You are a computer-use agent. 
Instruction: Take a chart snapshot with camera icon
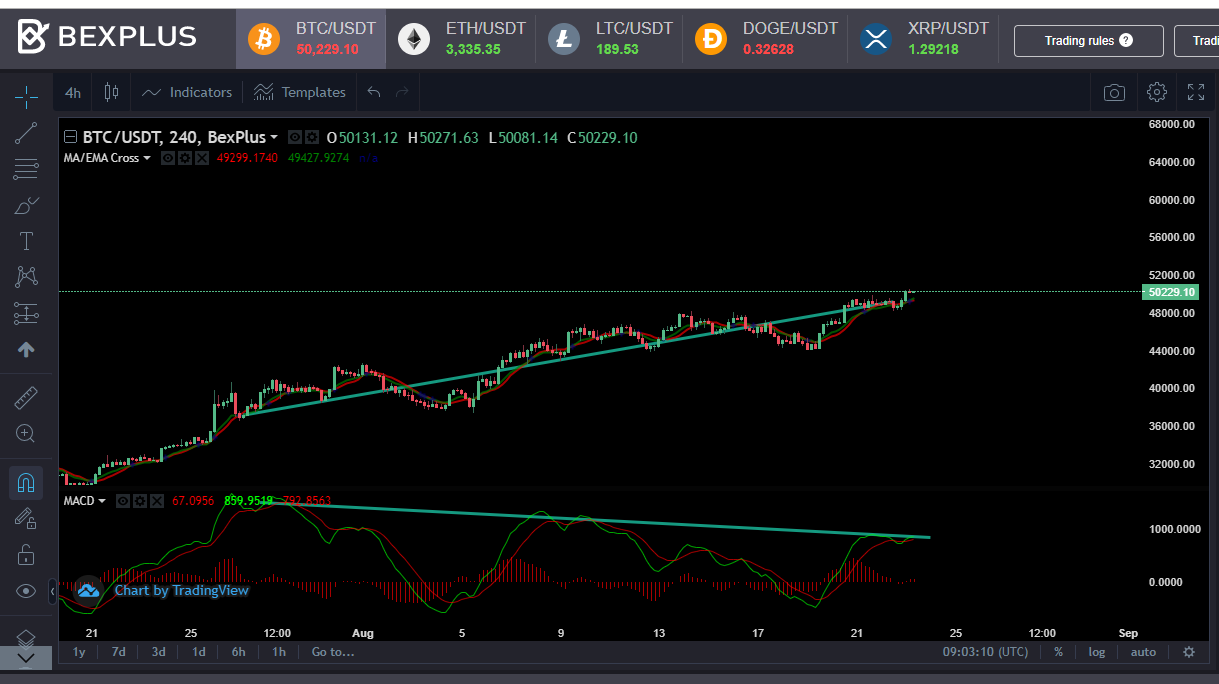(x=1114, y=92)
